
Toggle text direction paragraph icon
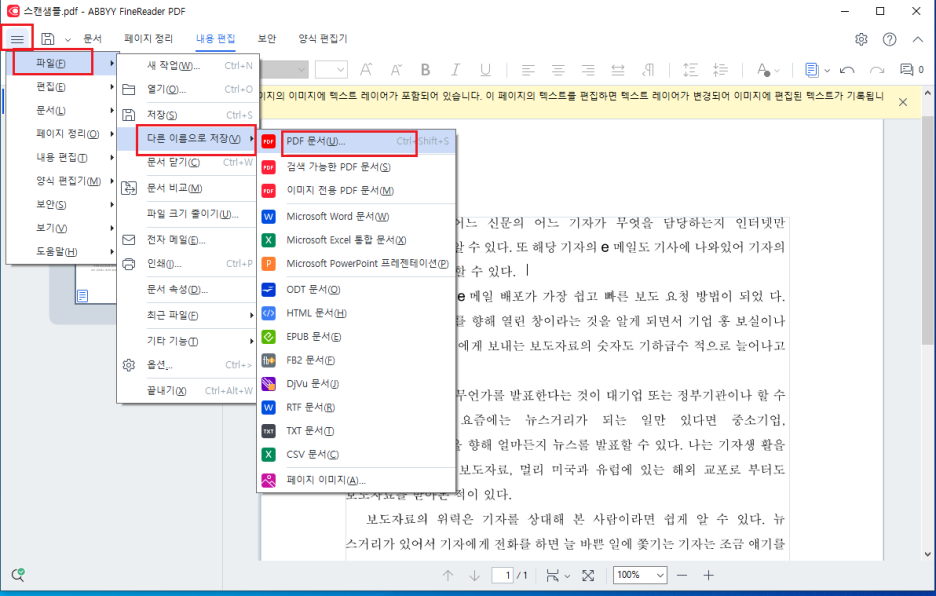click(648, 70)
